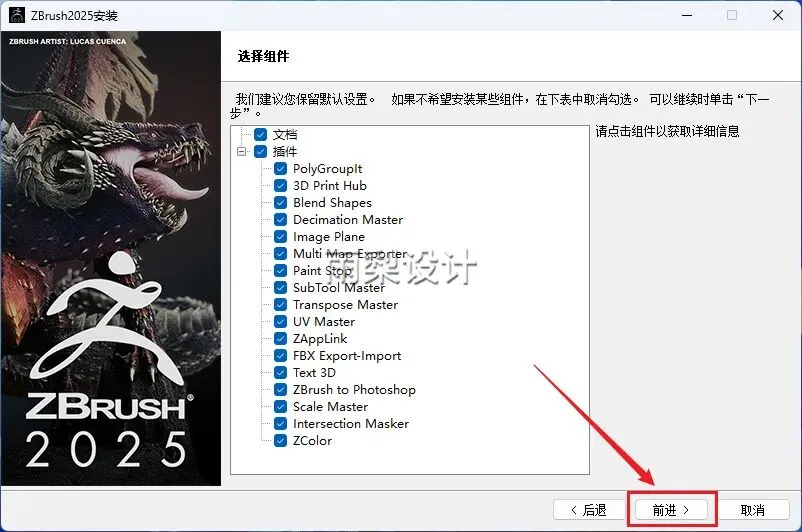Select the Image Plane label
802x532 pixels.
[x=329, y=237]
